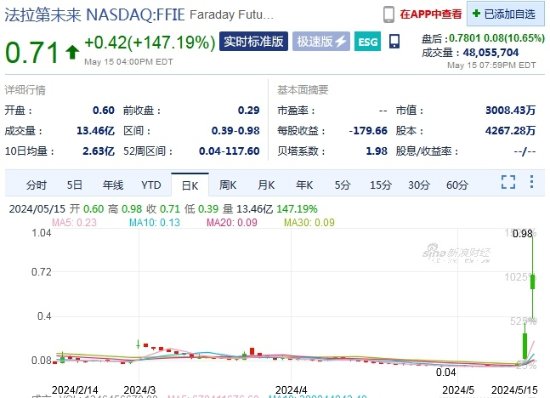This screenshot has height=398, width=550.
Task: Select the 年K chart tab
Action: [304, 185]
